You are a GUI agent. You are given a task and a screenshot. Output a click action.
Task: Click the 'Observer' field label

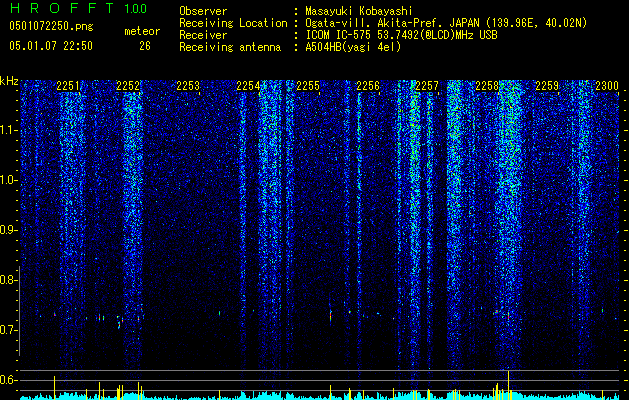pyautogui.click(x=203, y=11)
